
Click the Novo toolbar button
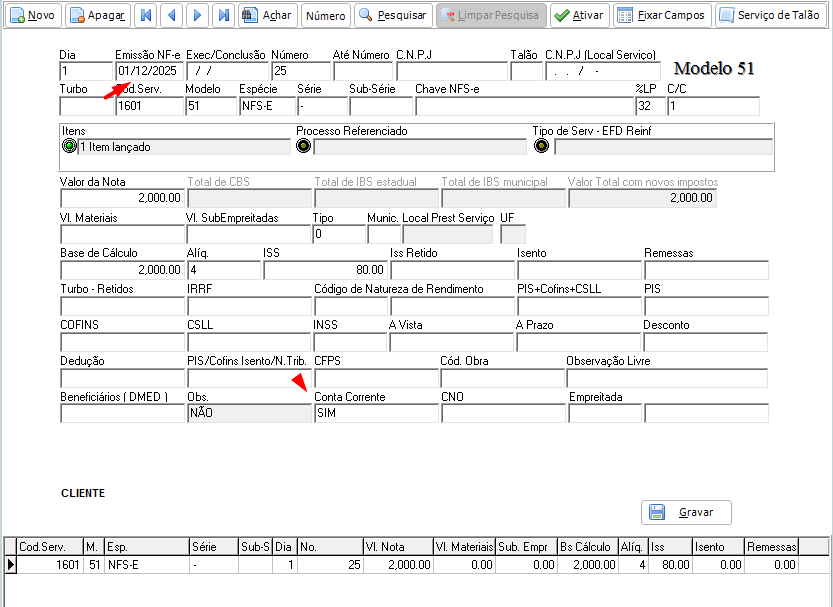click(x=33, y=15)
